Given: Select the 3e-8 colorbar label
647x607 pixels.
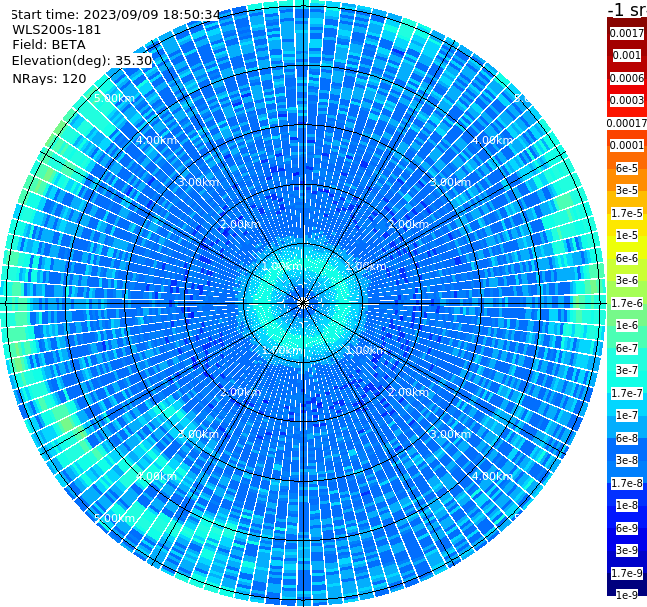Looking at the screenshot, I should pos(627,460).
